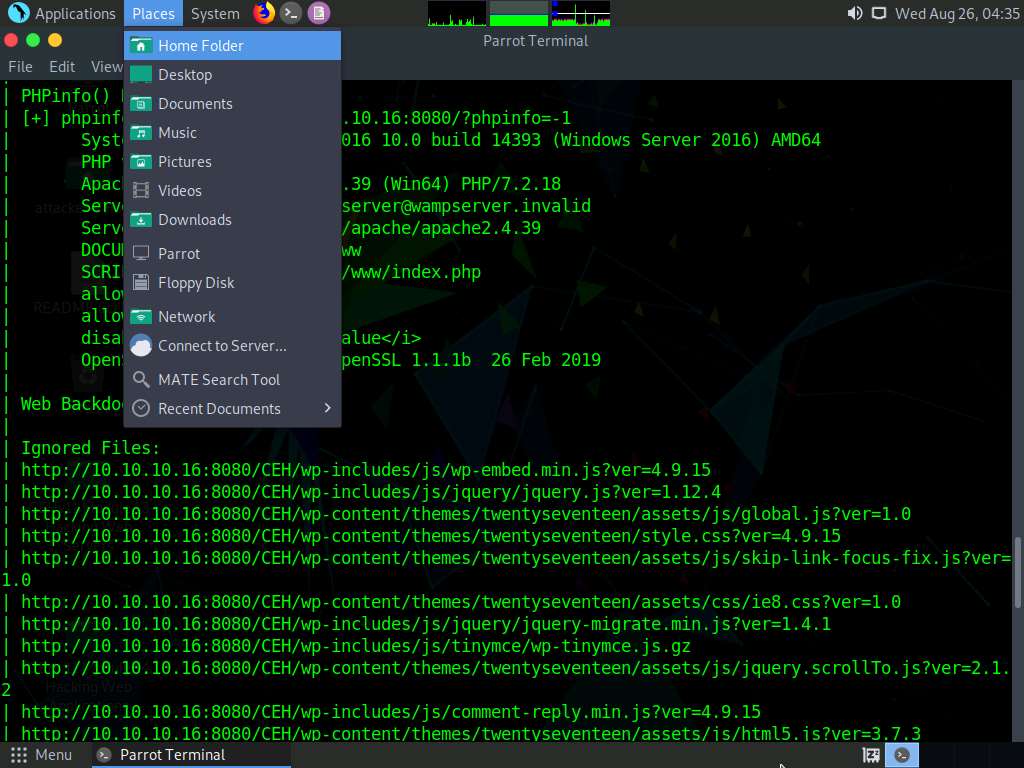
Task: Click the Connect to Server icon
Action: click(x=140, y=345)
